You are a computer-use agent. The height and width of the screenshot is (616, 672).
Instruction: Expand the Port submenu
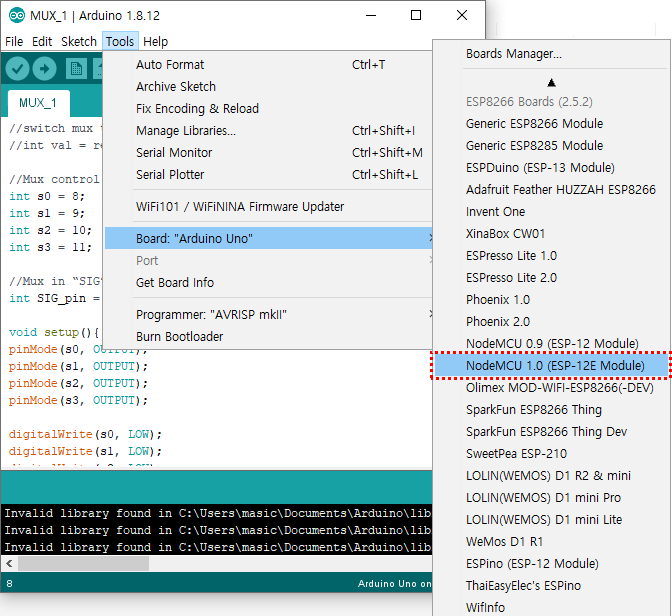pos(268,261)
